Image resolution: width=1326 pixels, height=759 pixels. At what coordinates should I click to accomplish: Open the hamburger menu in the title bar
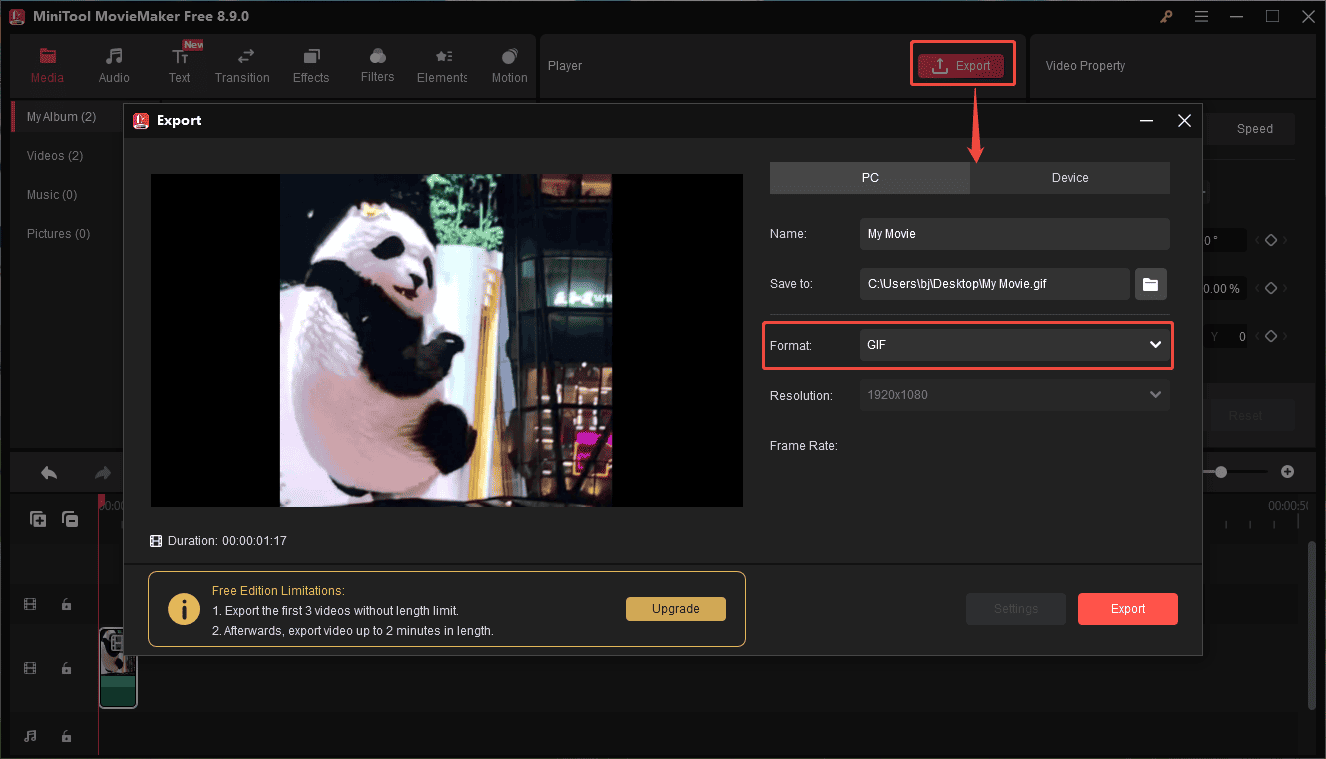1202,16
